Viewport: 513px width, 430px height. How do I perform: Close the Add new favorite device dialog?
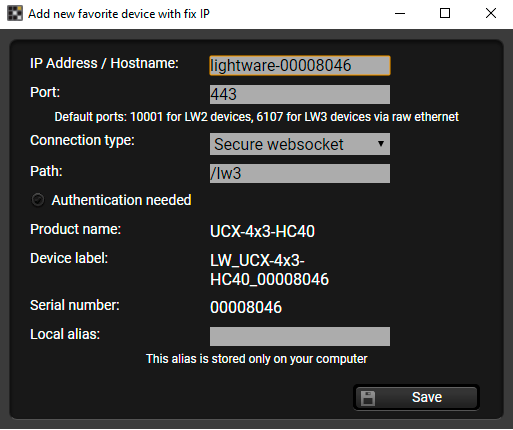click(x=491, y=14)
